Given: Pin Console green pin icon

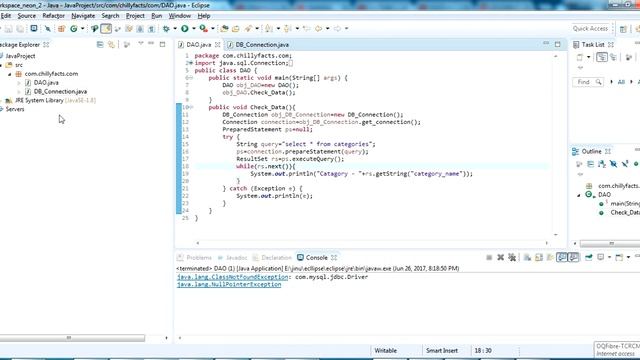Looking at the screenshot, I should pos(589,258).
